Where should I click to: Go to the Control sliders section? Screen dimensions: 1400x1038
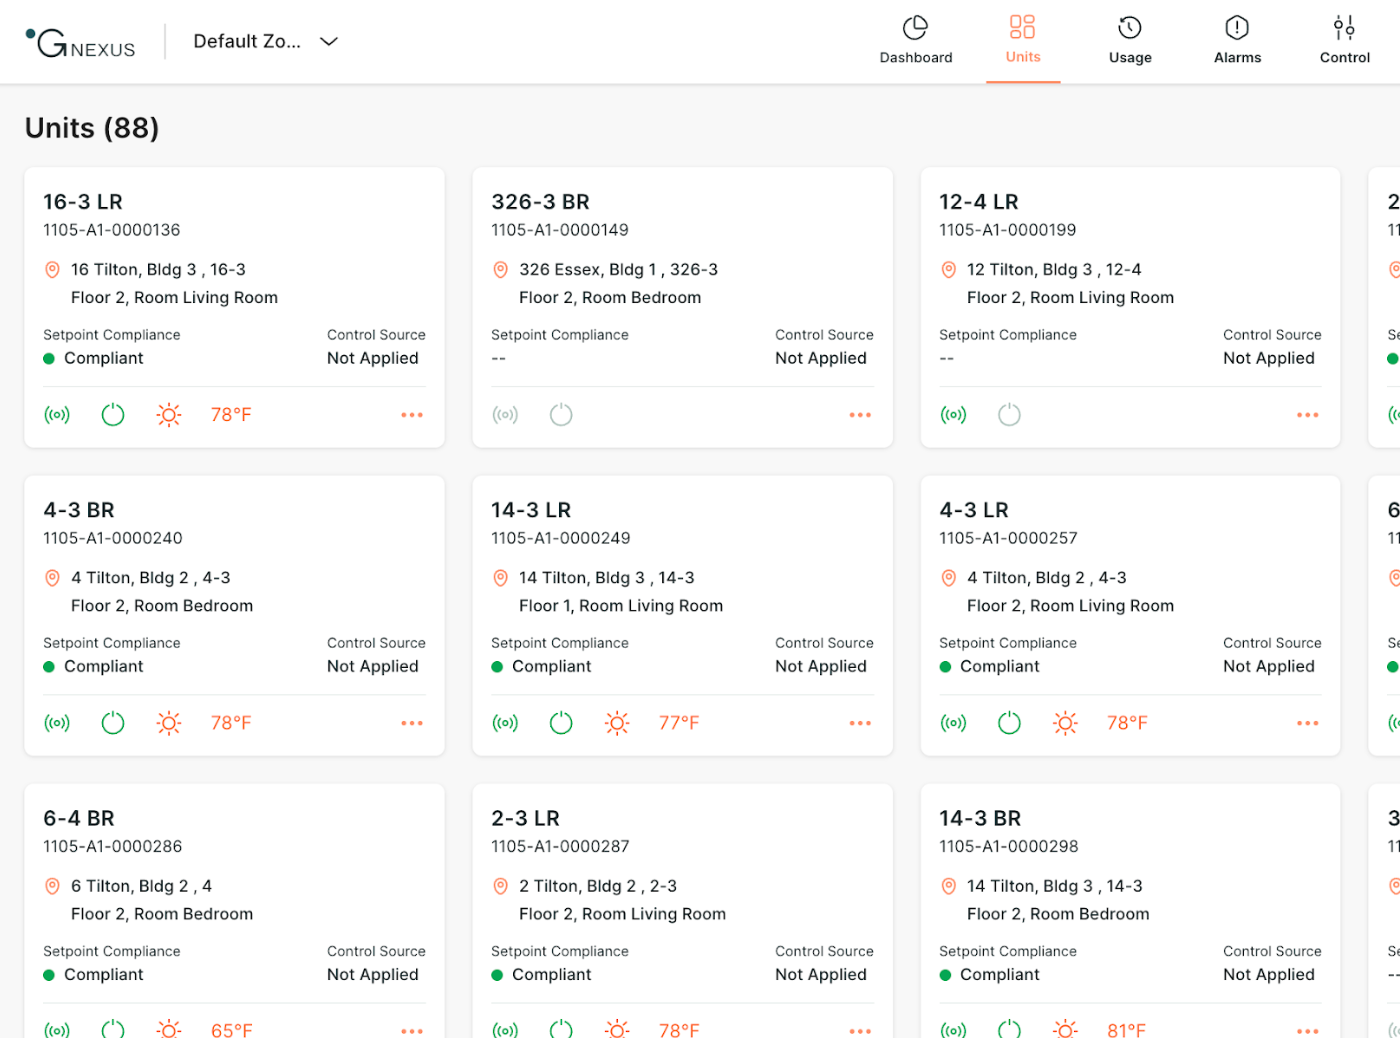pyautogui.click(x=1344, y=40)
